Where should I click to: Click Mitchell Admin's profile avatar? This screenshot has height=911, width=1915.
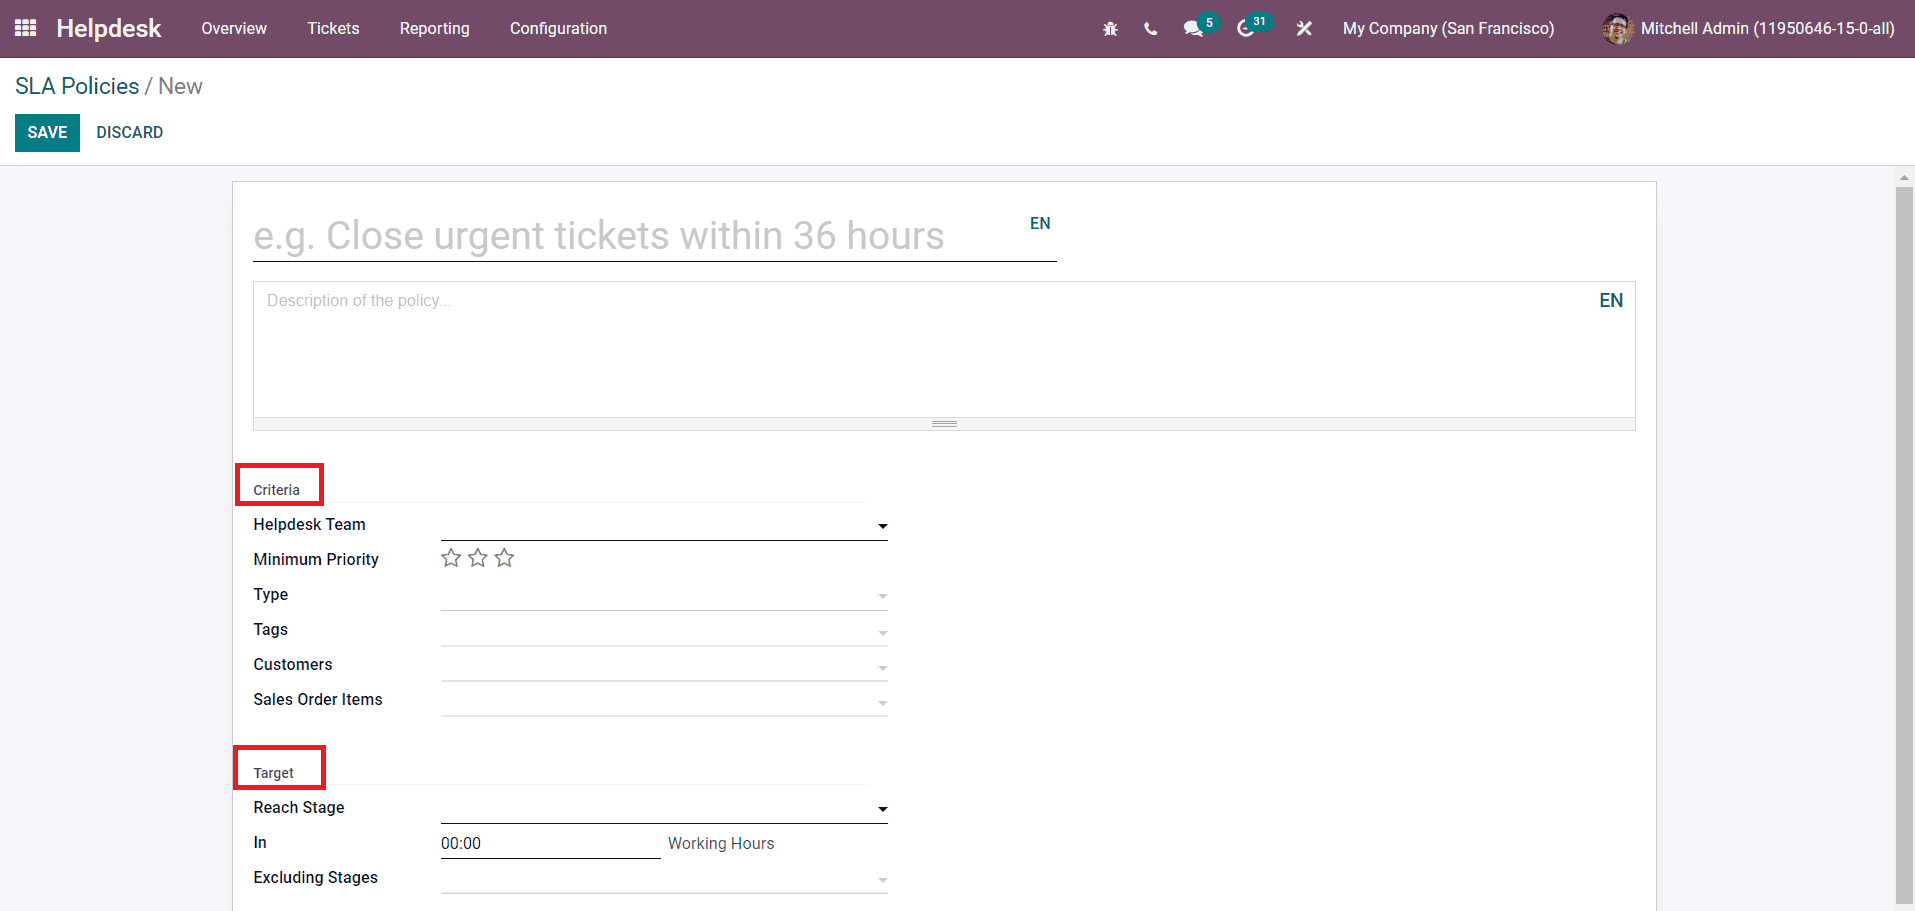(x=1617, y=28)
